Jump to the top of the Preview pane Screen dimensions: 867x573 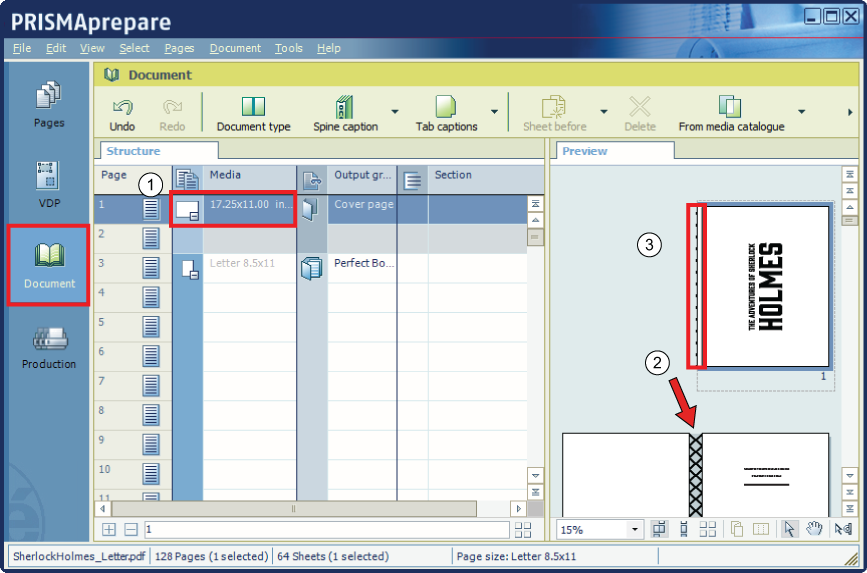(849, 175)
